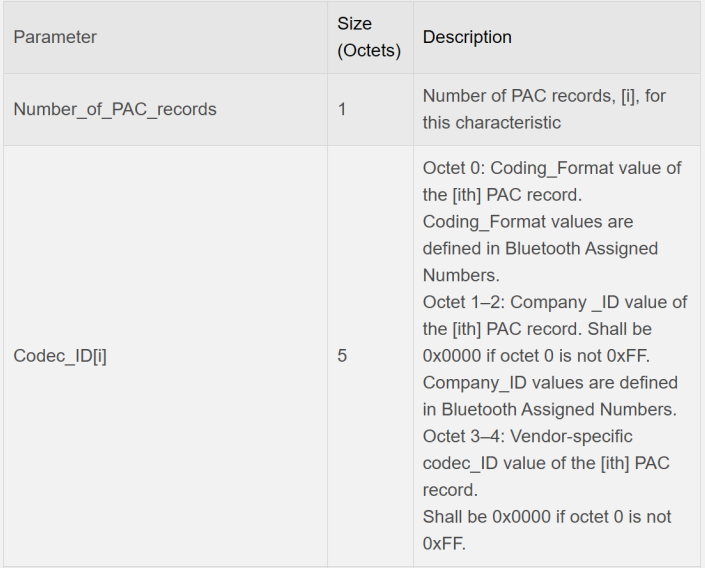Click 'this characteristic' description text
Image resolution: width=705 pixels, height=568 pixels.
pyautogui.click(x=491, y=123)
